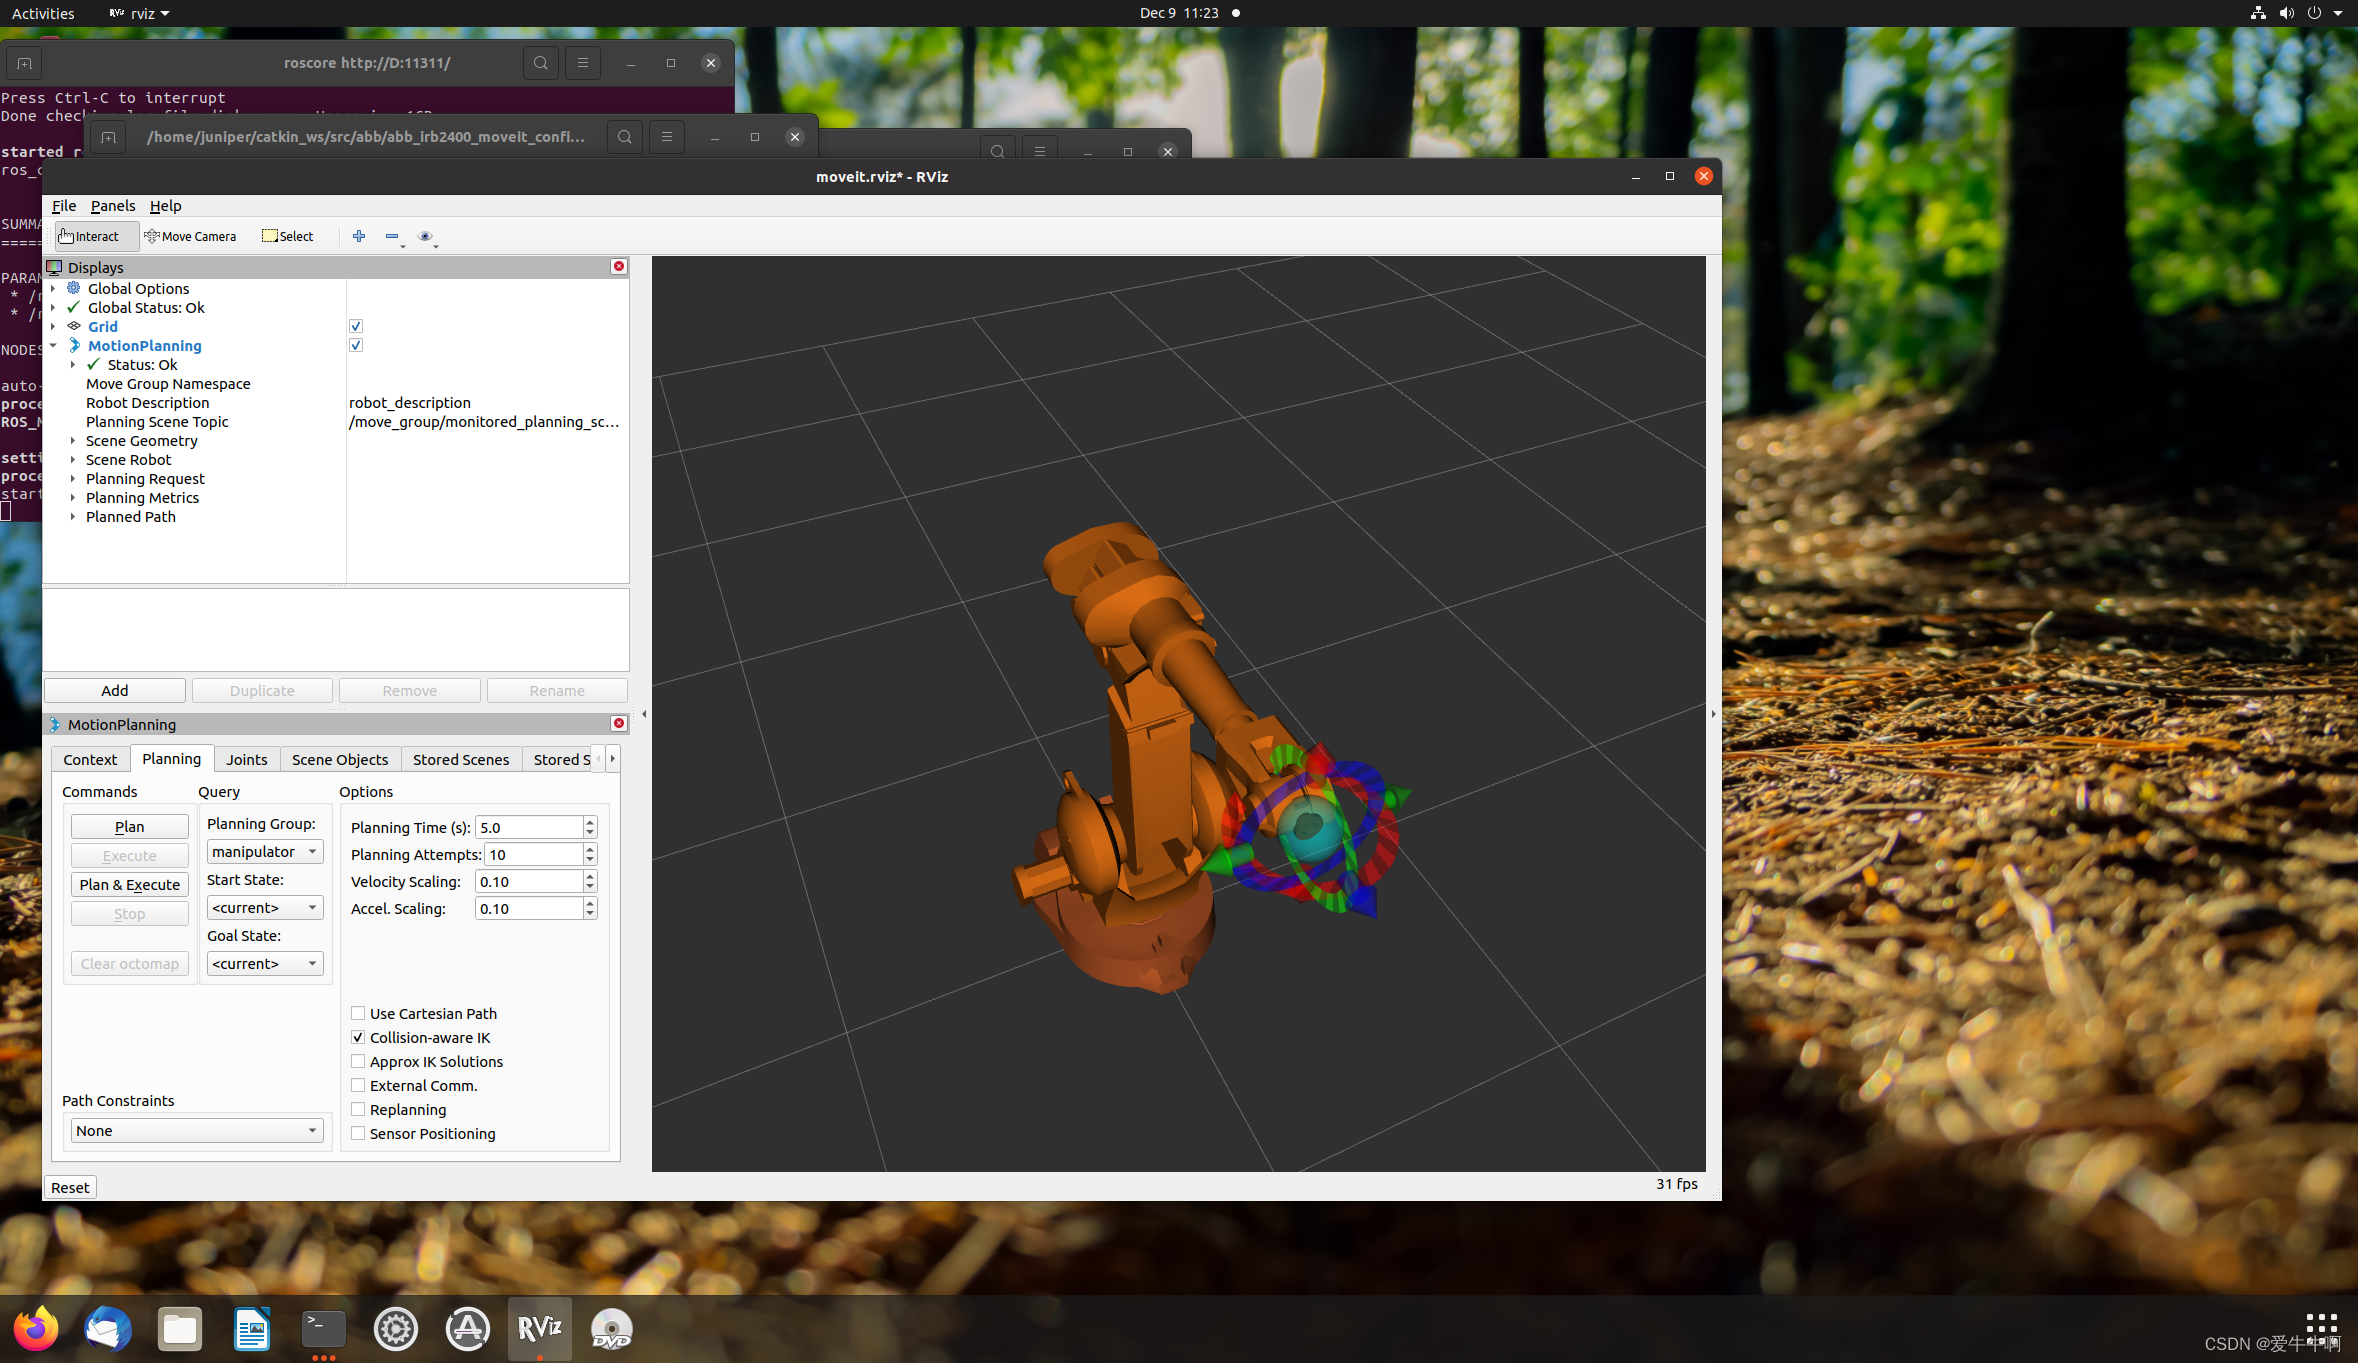Click the RViz taskbar icon in dock
Image resolution: width=2358 pixels, height=1363 pixels.
pos(540,1327)
